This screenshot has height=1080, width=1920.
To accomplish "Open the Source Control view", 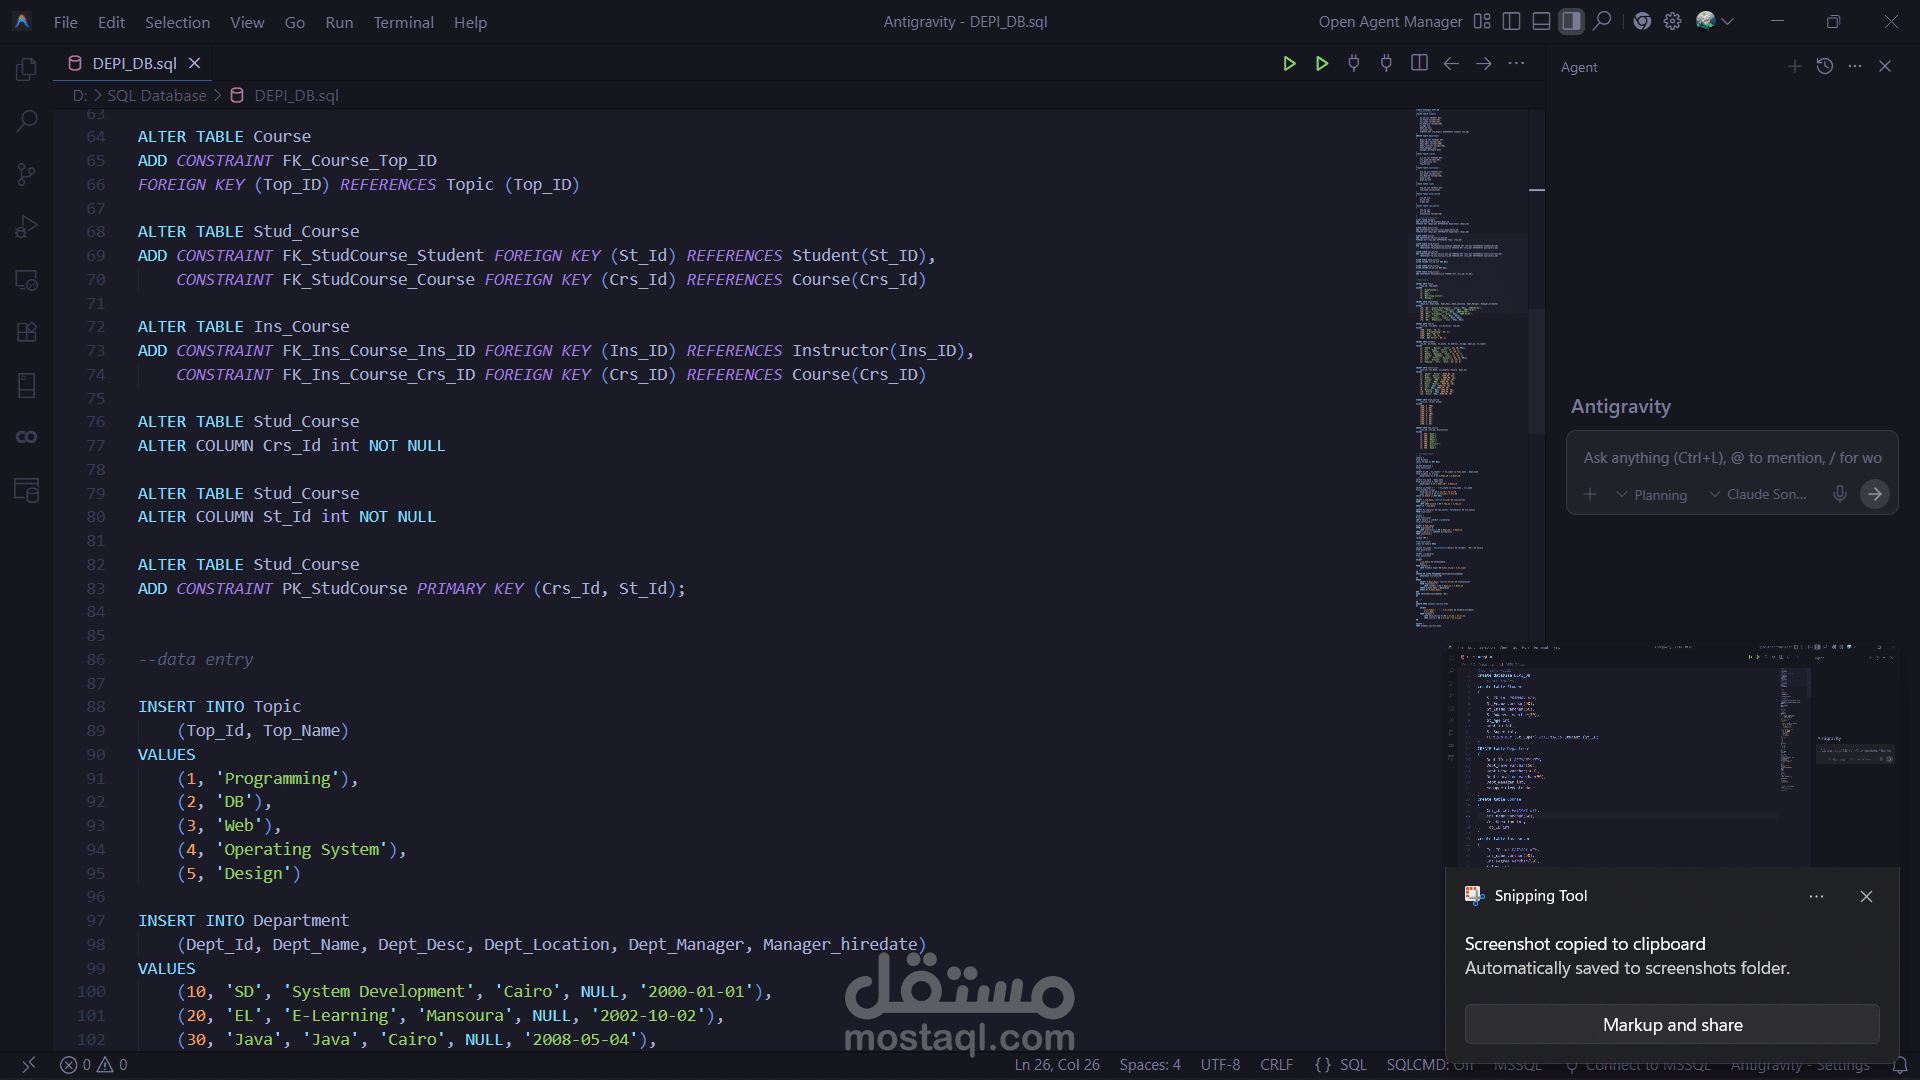I will 27,174.
